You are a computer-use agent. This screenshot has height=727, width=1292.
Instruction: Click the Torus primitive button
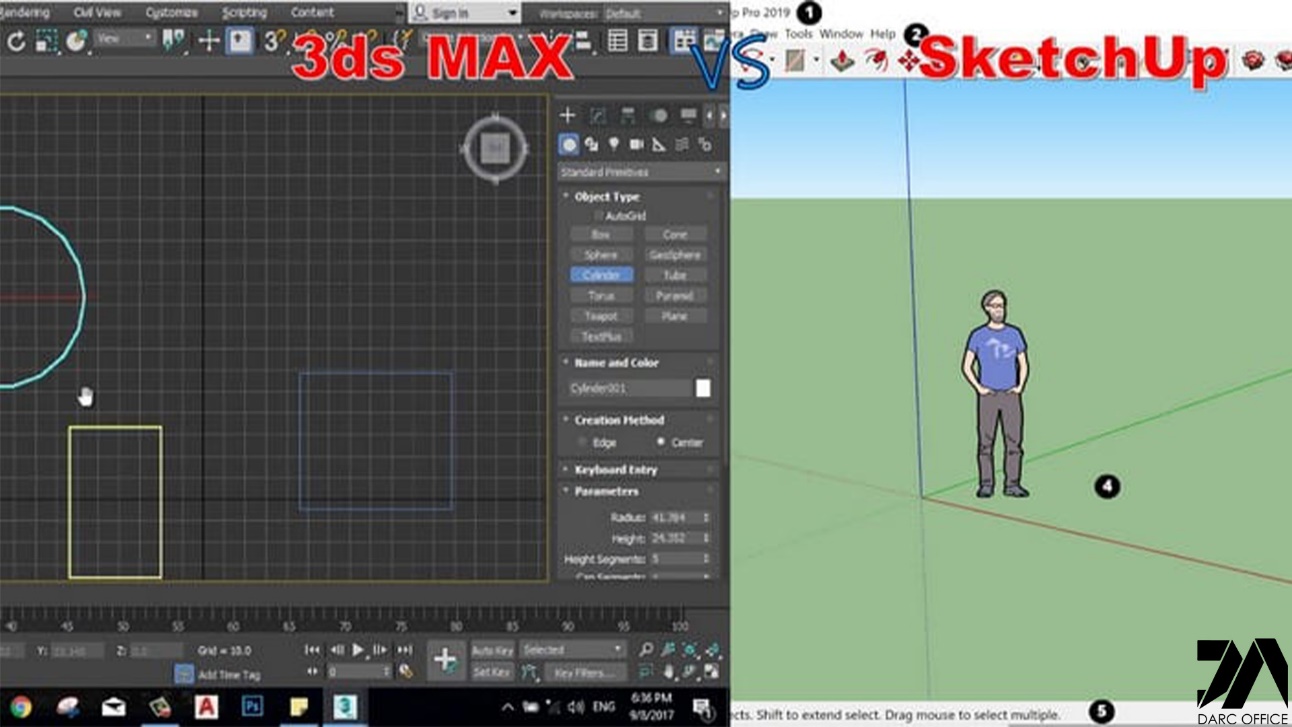click(x=601, y=296)
